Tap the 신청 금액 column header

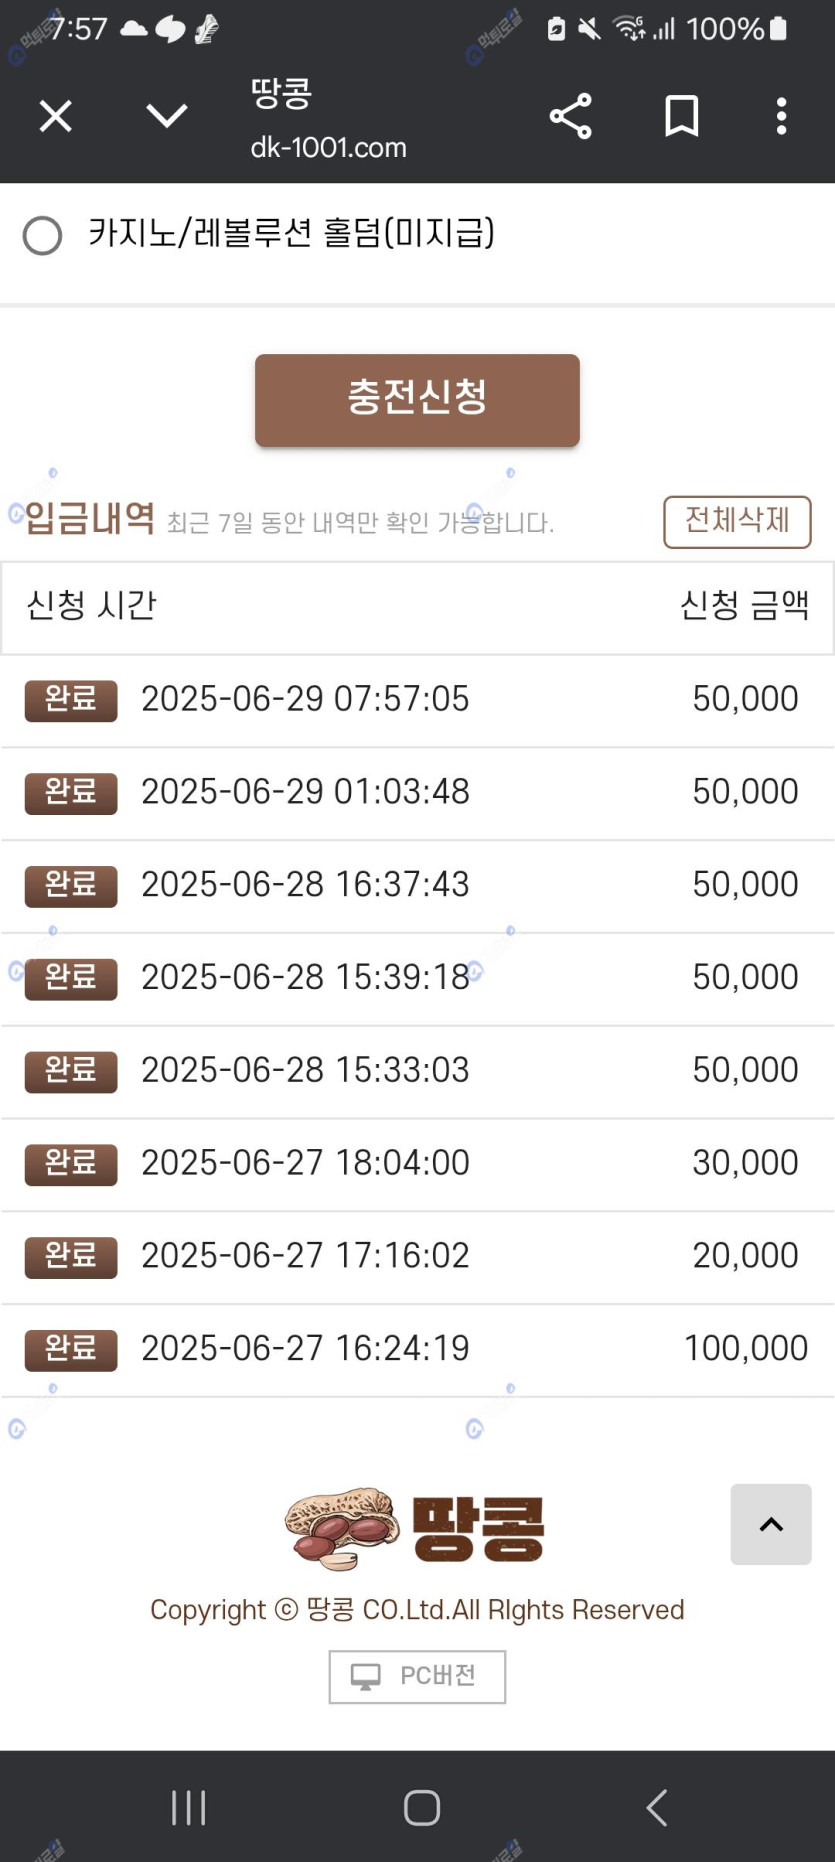(744, 606)
